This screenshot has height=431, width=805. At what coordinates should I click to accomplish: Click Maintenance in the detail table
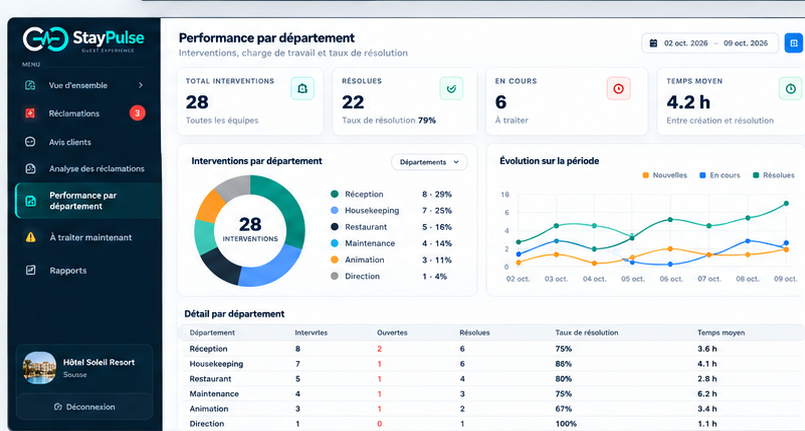214,394
